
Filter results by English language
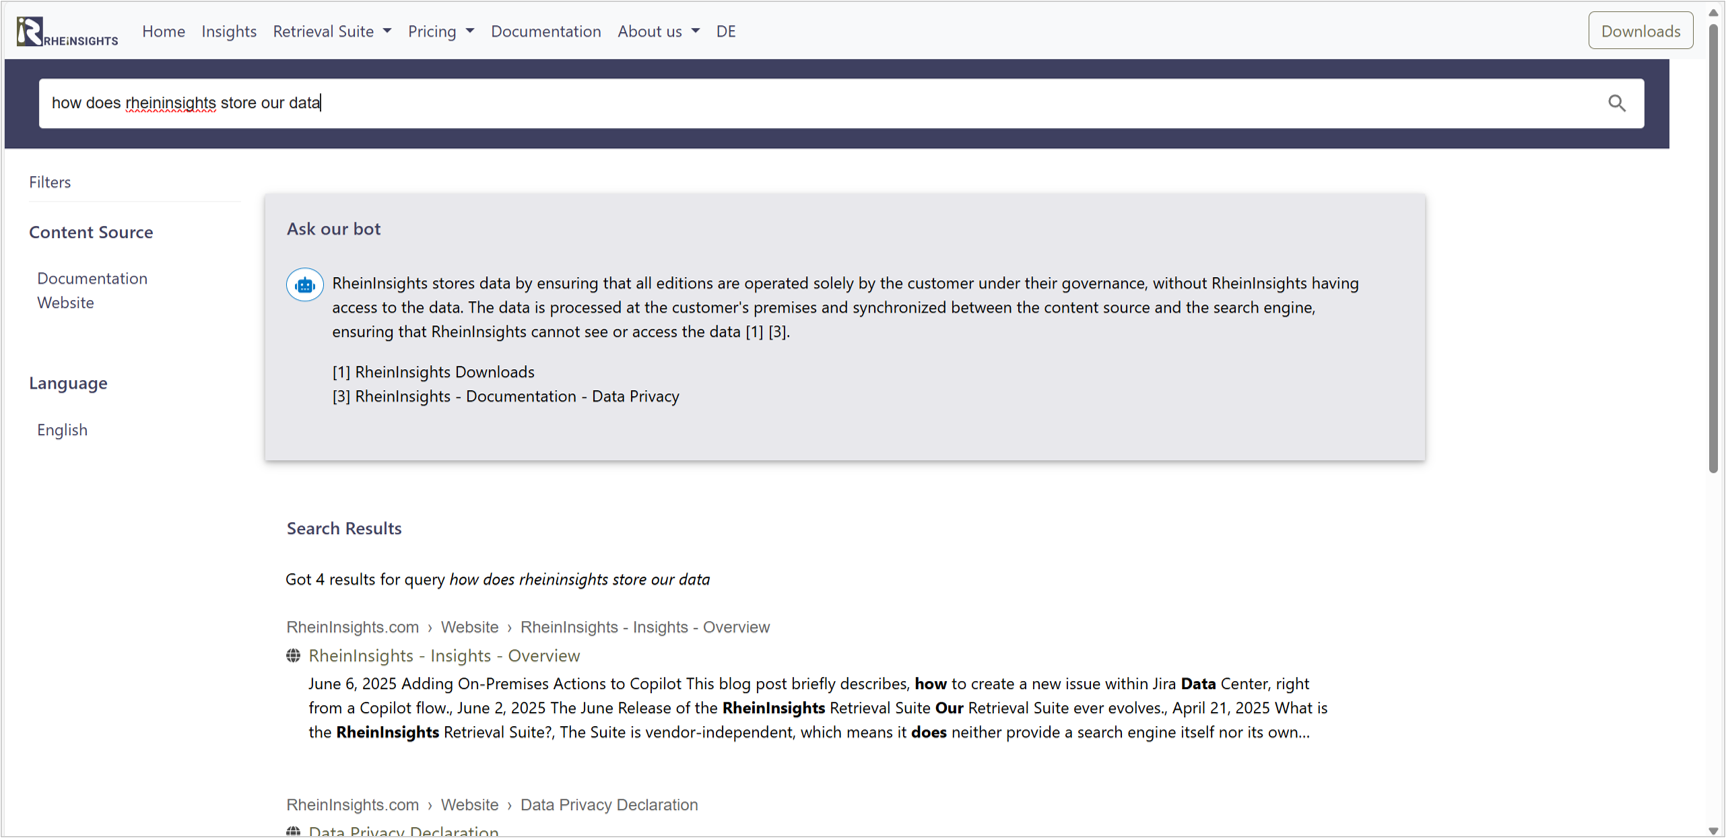pos(62,430)
